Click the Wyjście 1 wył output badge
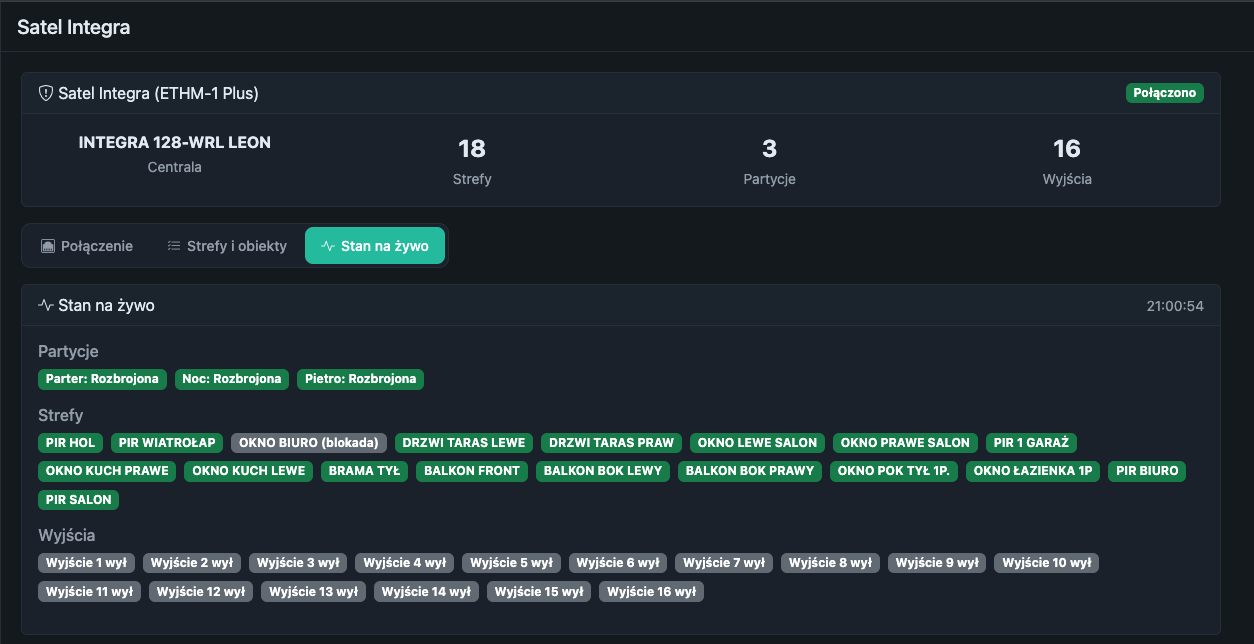 coord(87,563)
